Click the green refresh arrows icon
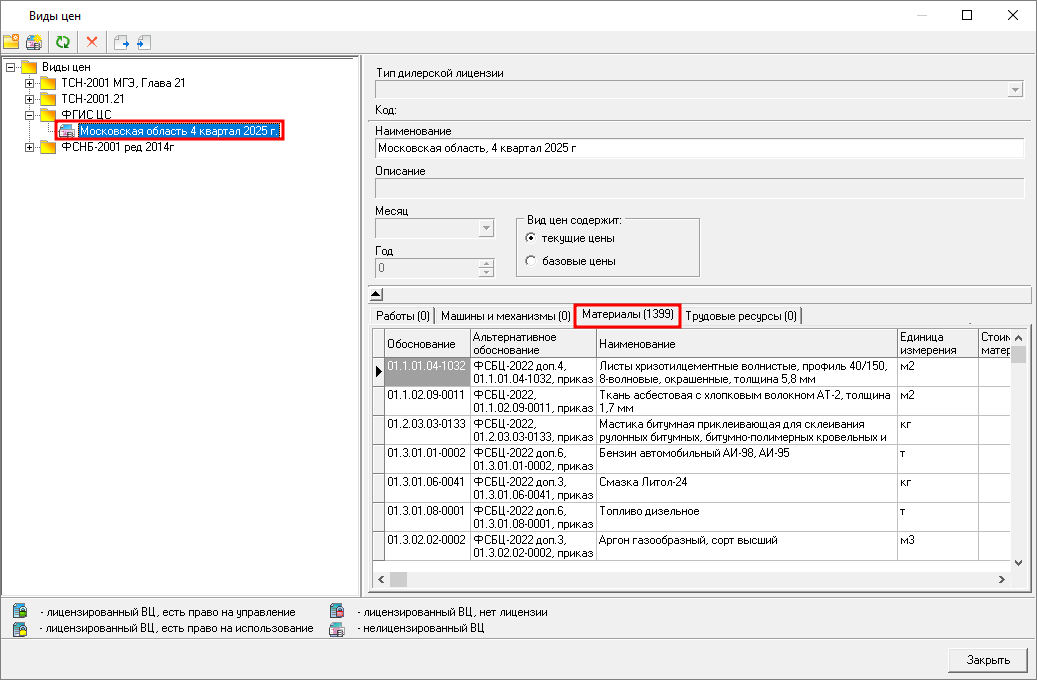The image size is (1037, 680). tap(63, 42)
